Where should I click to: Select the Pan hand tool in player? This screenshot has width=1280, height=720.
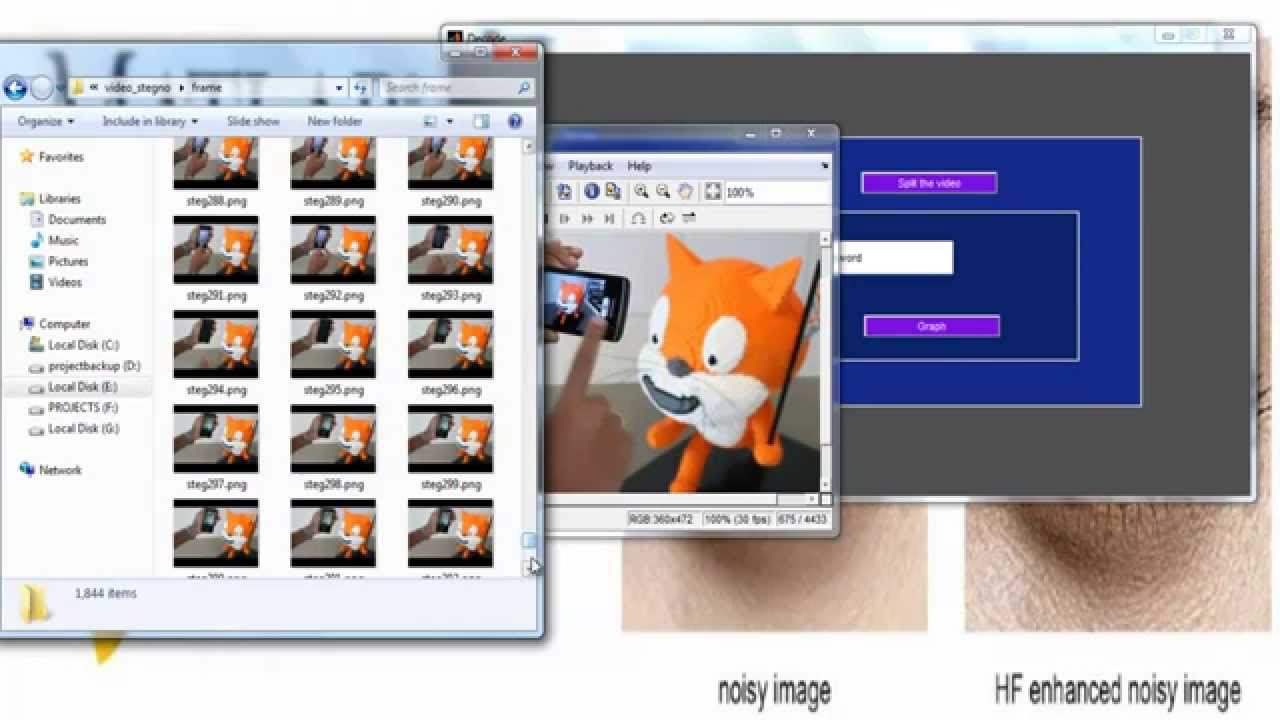(685, 192)
